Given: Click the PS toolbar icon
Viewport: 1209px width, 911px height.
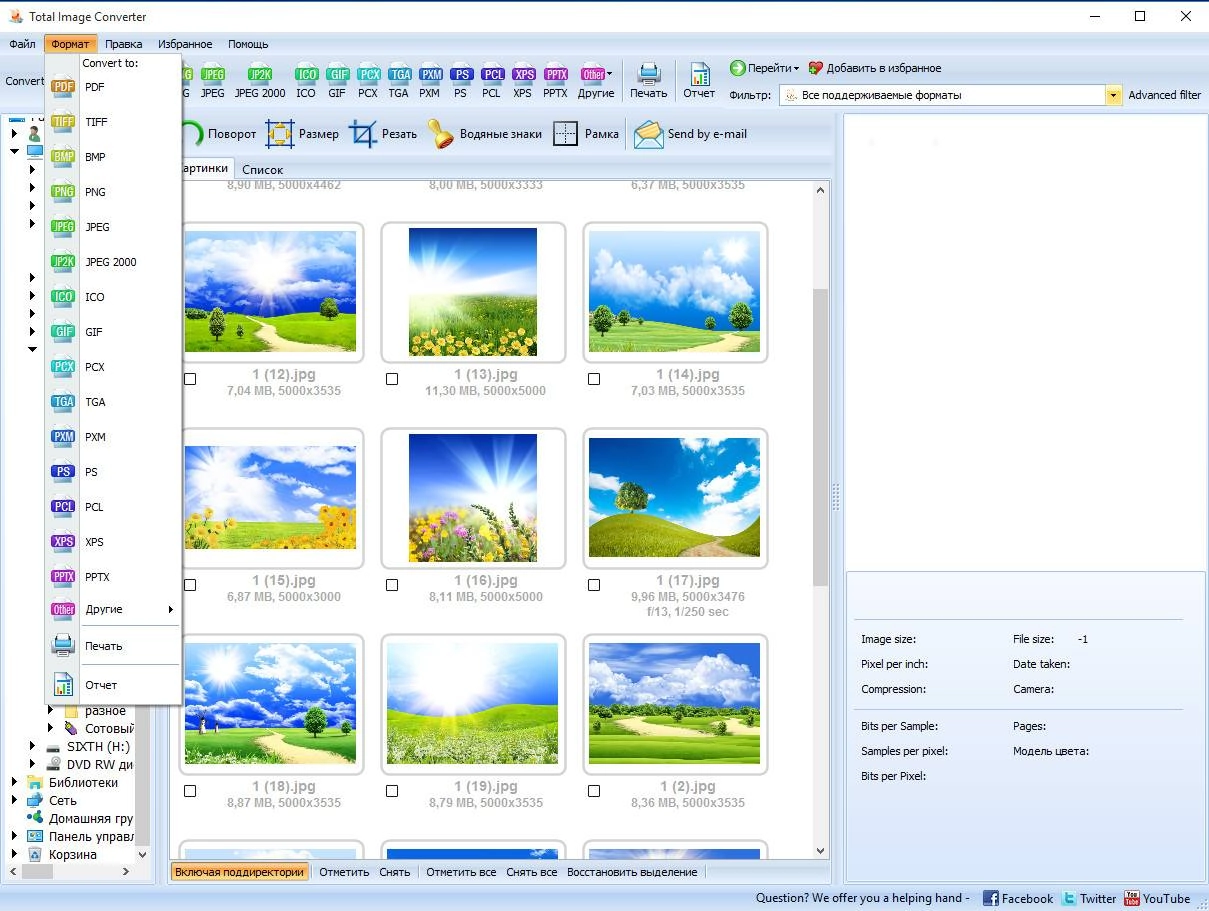Looking at the screenshot, I should click(460, 82).
